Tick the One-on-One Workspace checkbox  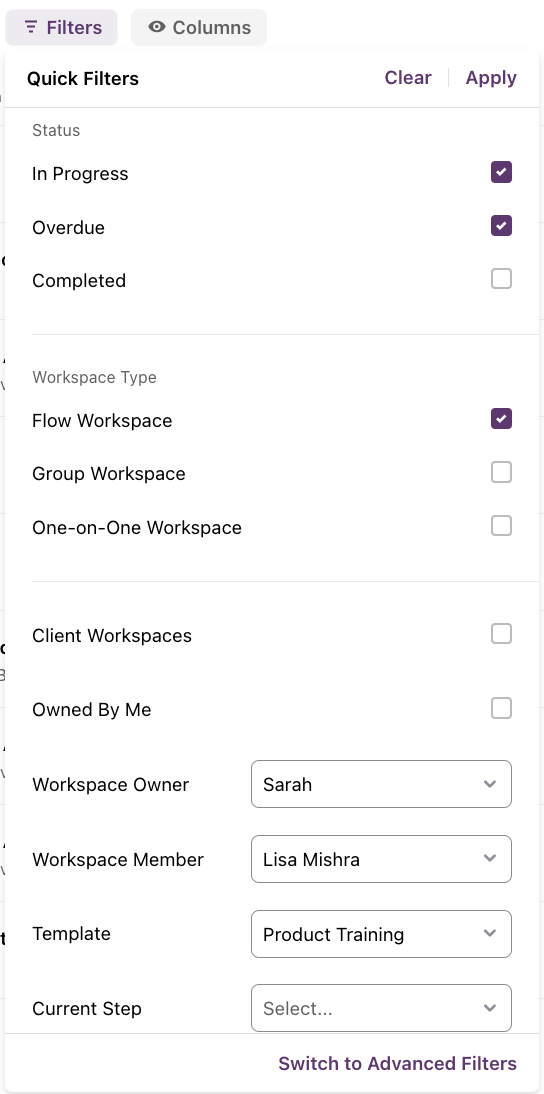(x=501, y=525)
